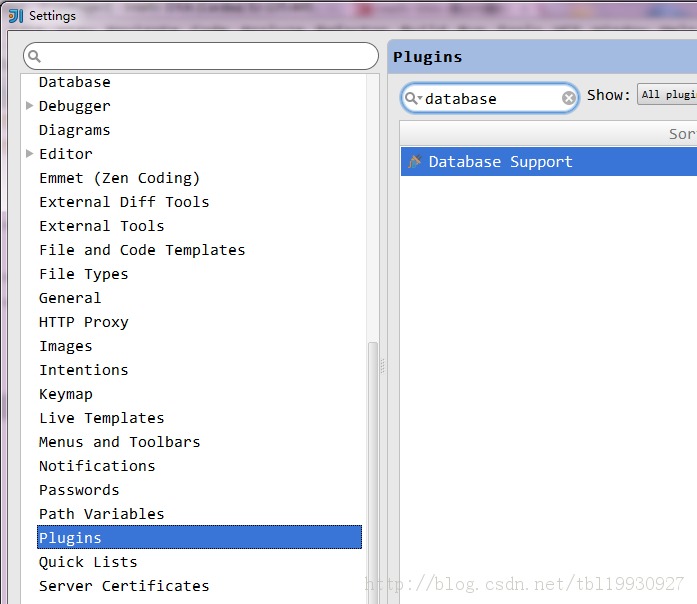
Task: Select Passwords settings entry
Action: point(79,490)
